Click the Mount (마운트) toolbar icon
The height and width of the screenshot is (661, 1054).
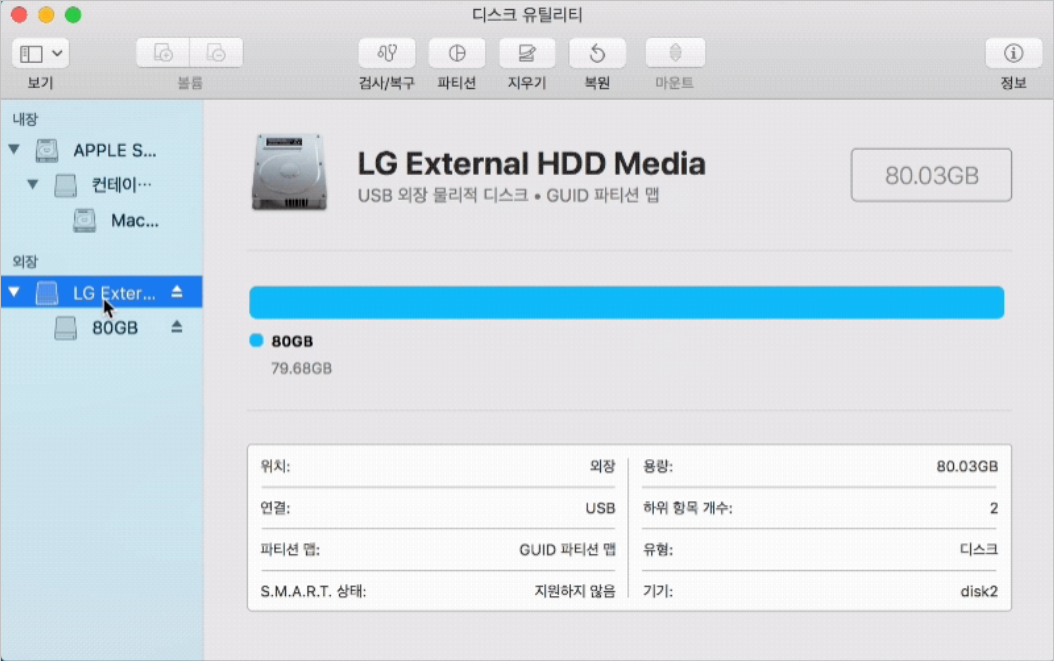(675, 53)
